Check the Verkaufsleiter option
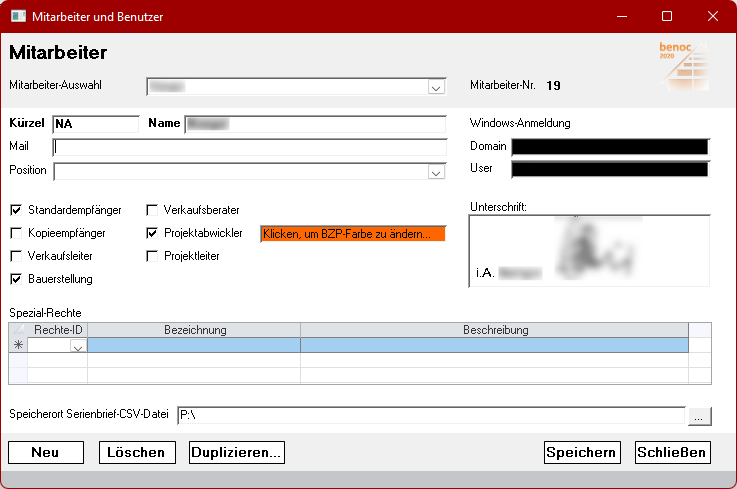This screenshot has width=737, height=489. 16,256
